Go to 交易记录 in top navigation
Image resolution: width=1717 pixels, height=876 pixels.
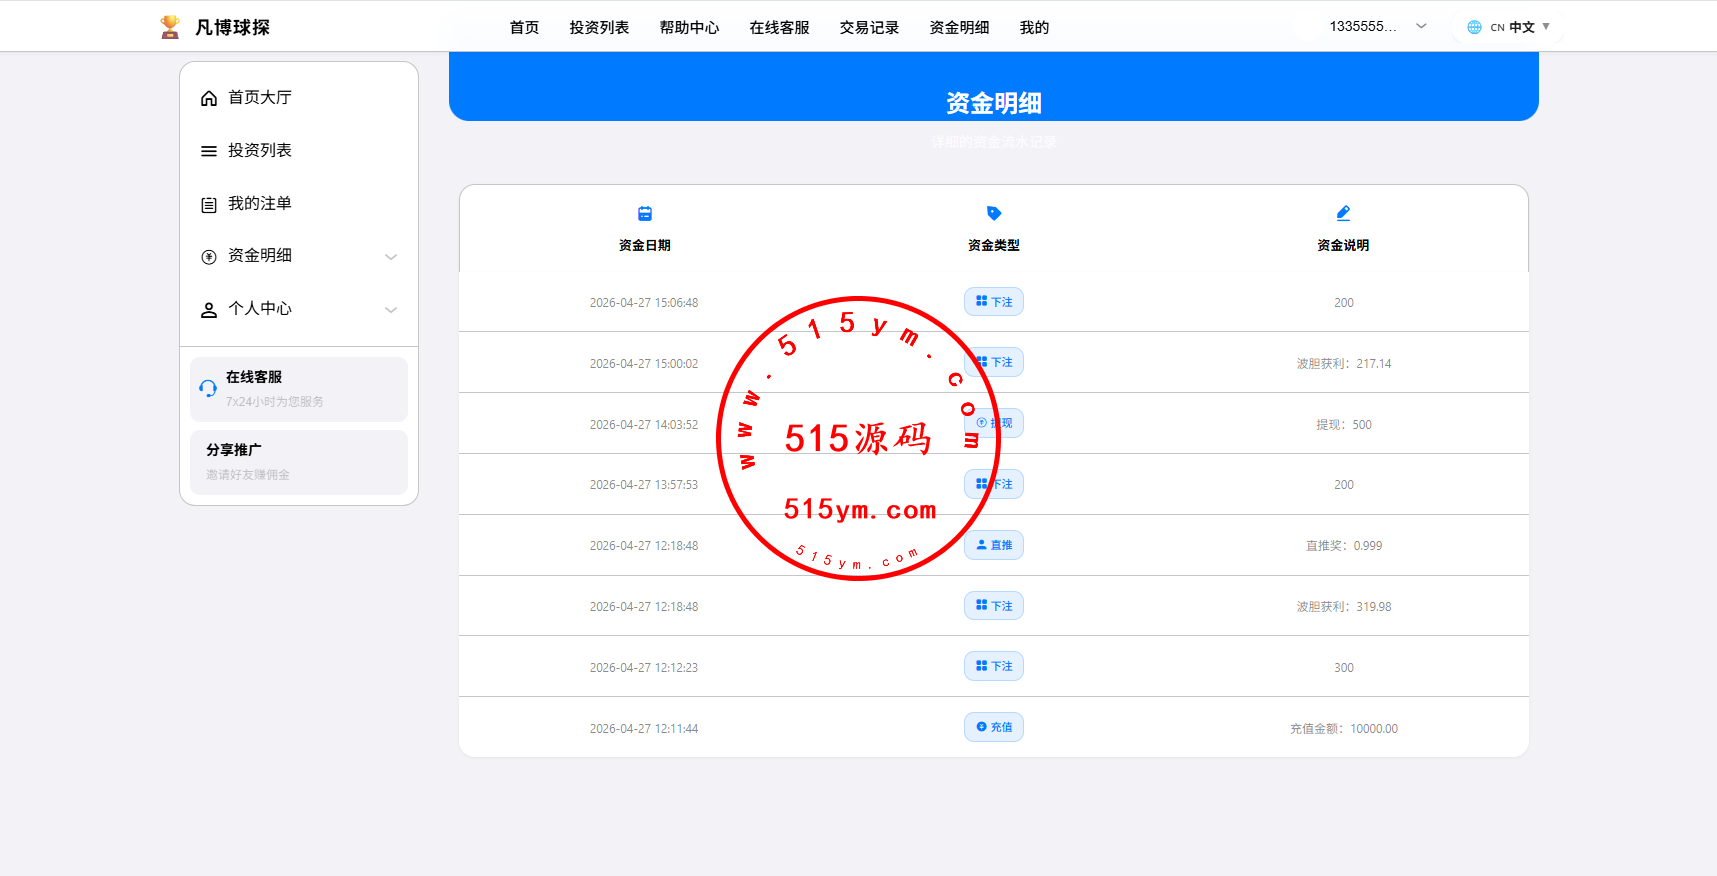[869, 28]
